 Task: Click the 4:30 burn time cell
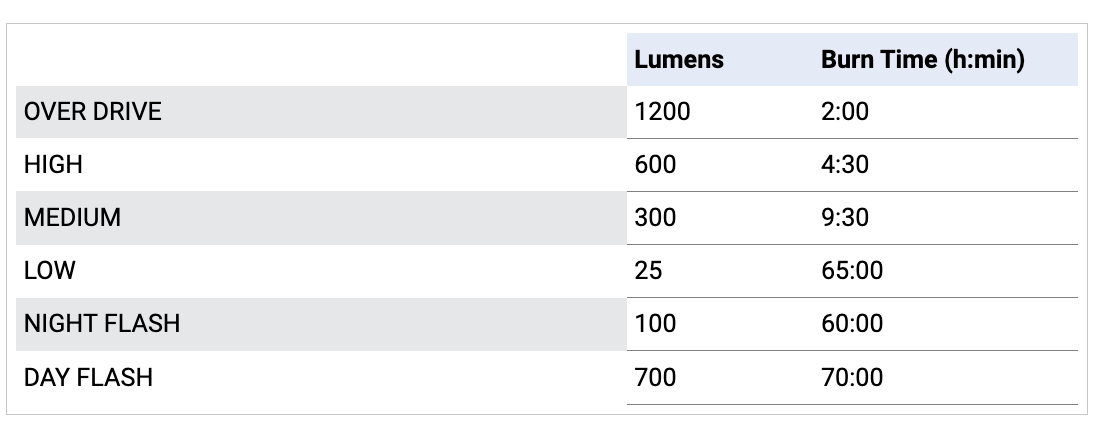coord(845,165)
